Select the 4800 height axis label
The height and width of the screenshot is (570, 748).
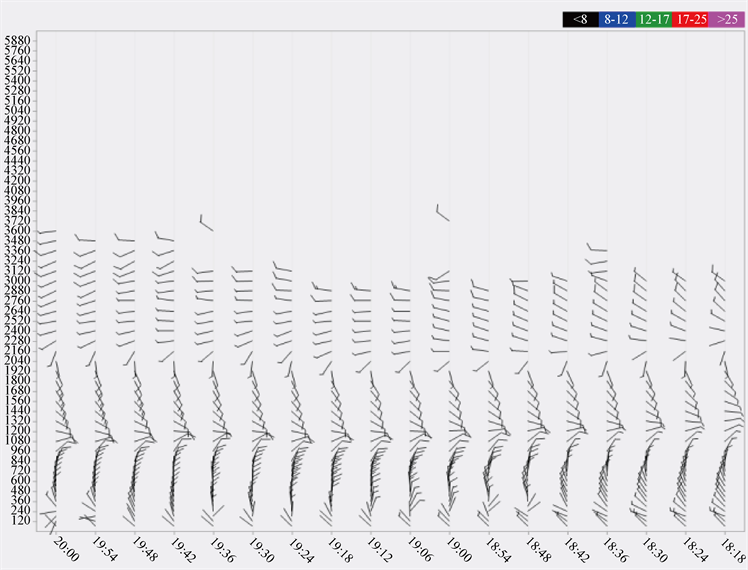[x=19, y=130]
